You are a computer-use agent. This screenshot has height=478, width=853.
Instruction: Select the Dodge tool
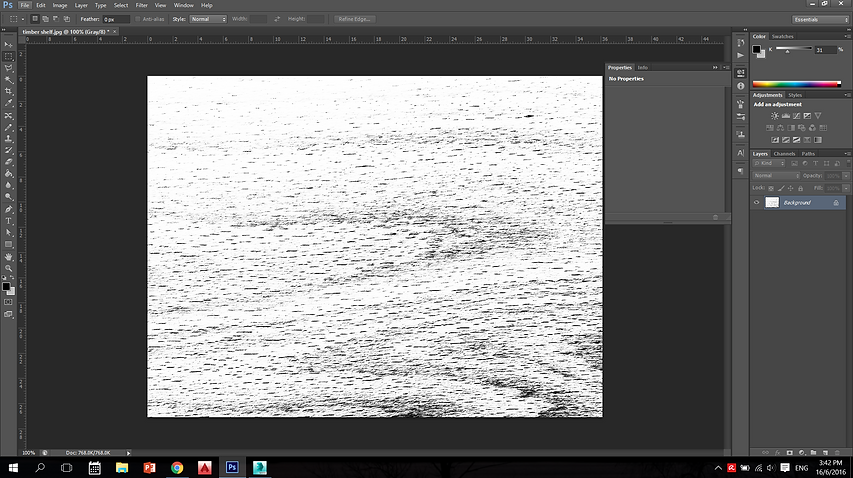tap(9, 197)
